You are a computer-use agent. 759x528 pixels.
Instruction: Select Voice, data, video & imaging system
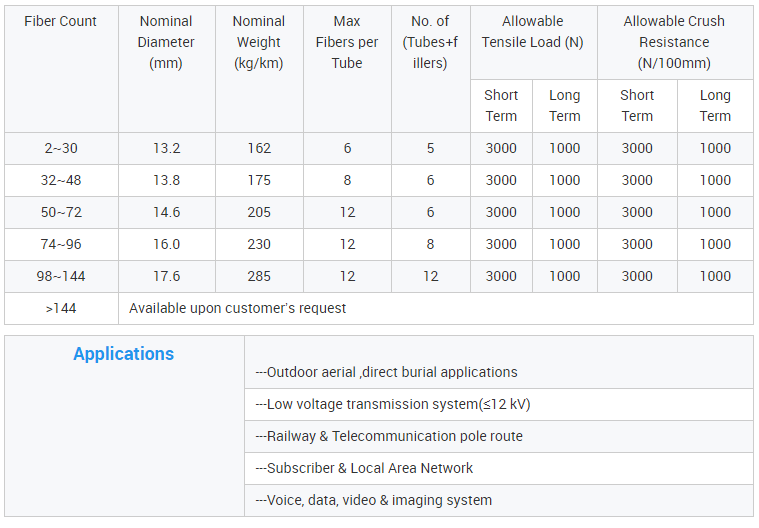pos(373,500)
